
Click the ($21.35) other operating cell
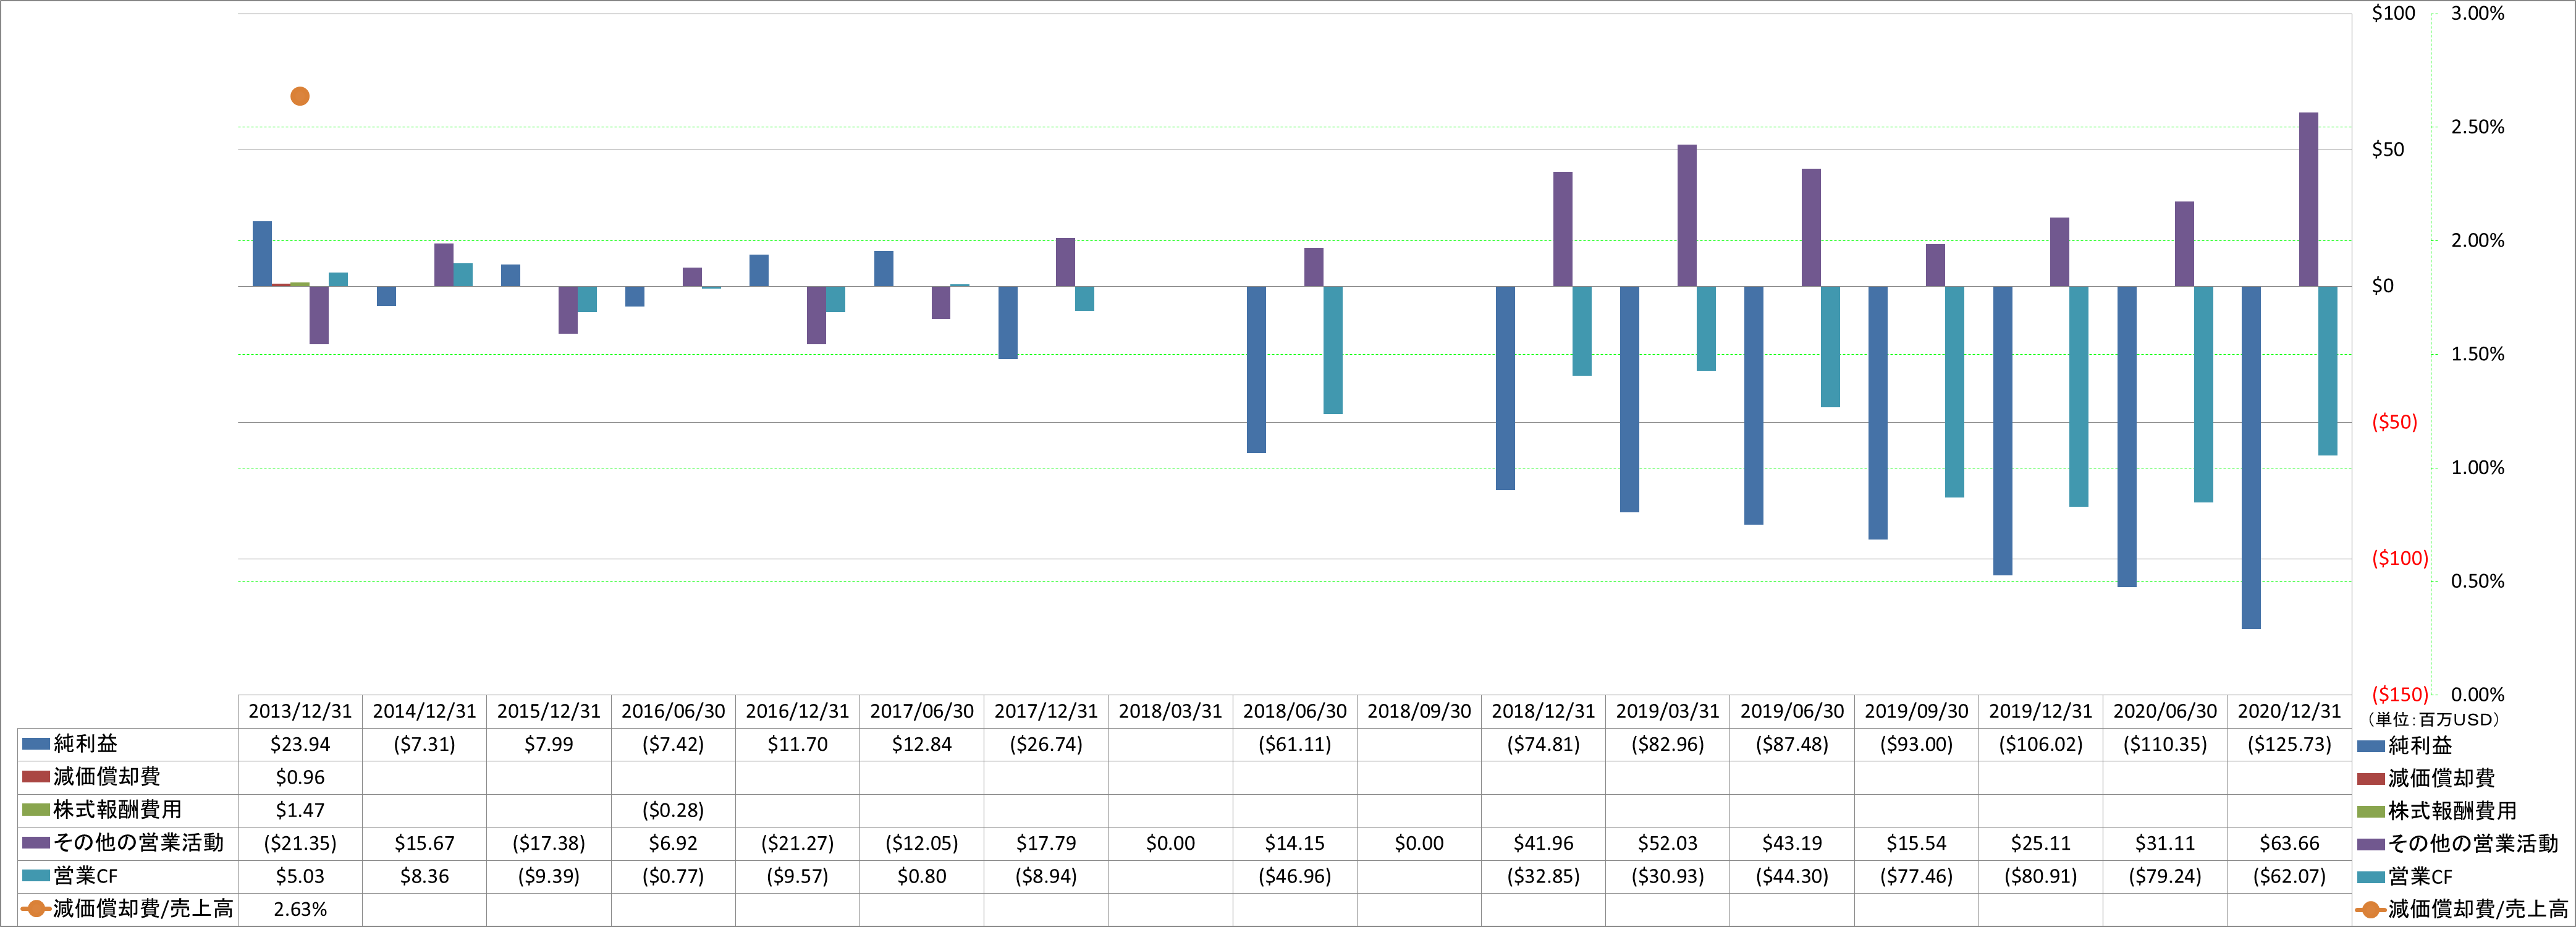(x=300, y=843)
